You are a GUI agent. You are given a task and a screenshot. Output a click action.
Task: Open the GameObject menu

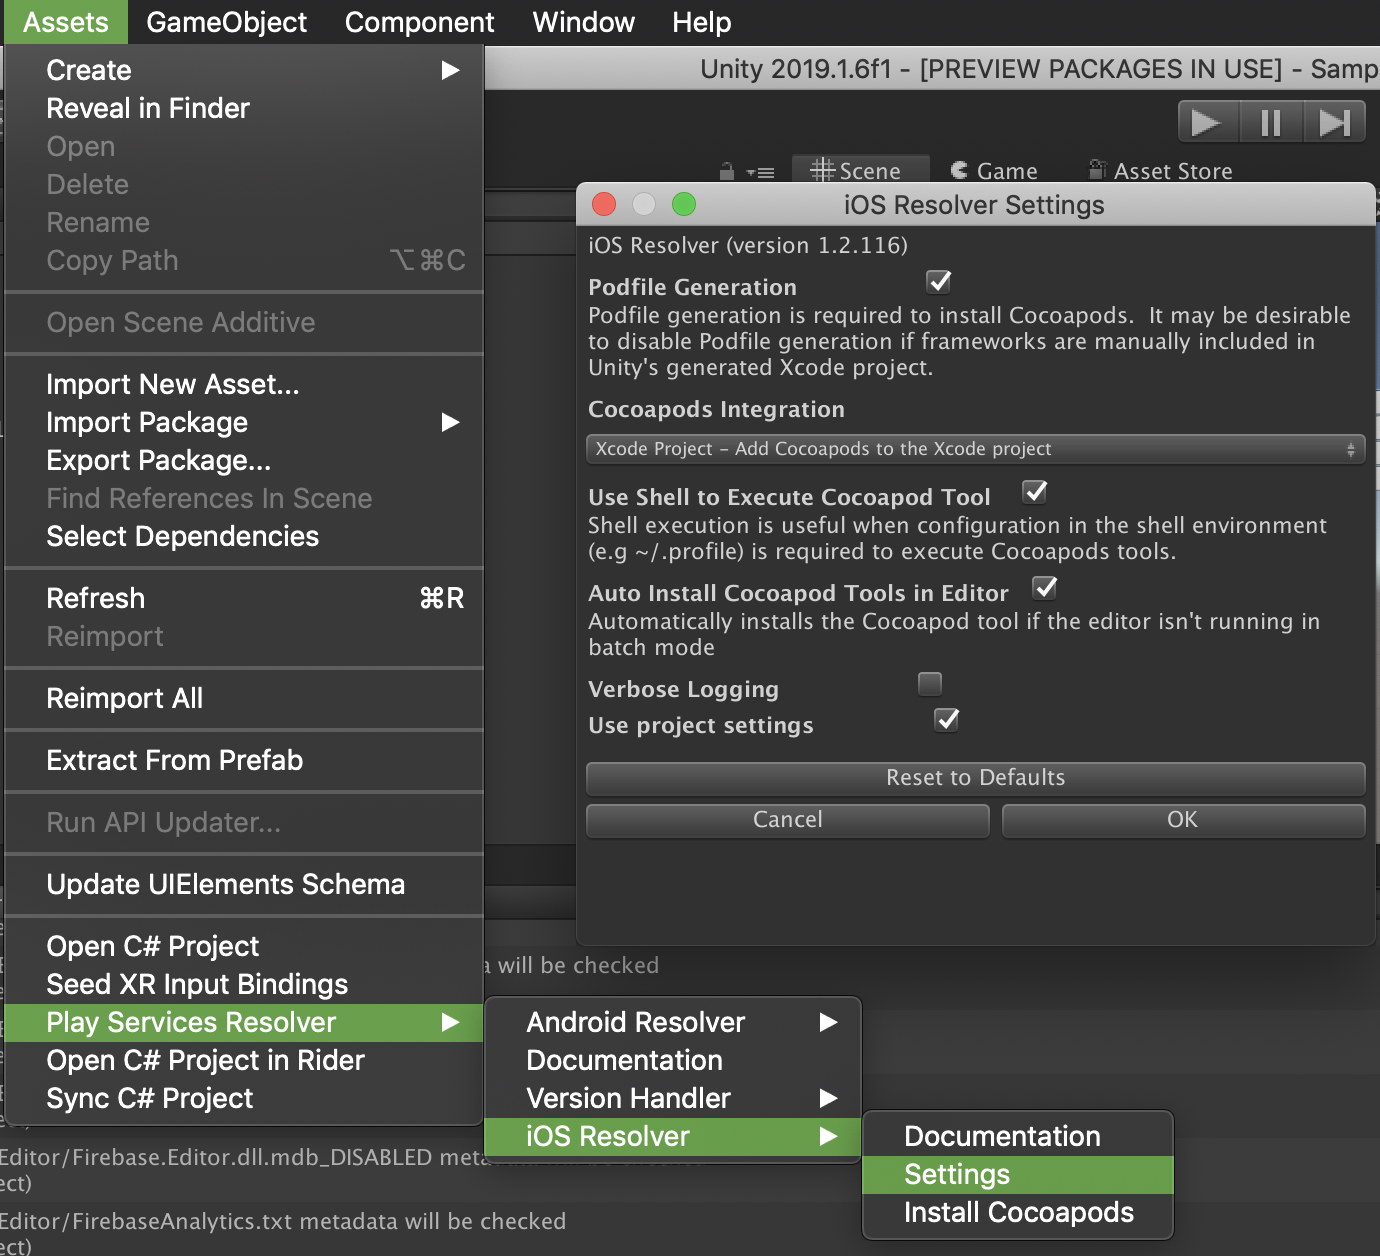[x=227, y=22]
